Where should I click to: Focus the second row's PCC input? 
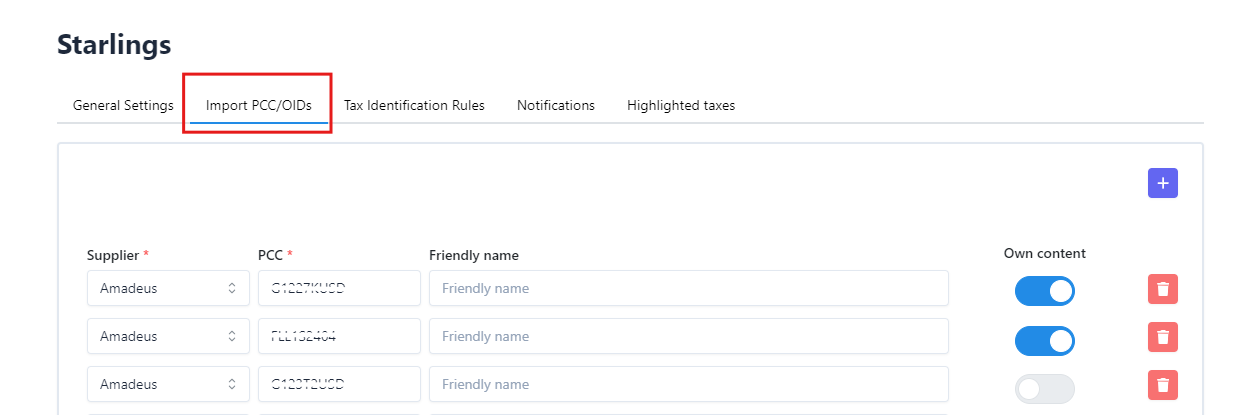click(339, 337)
